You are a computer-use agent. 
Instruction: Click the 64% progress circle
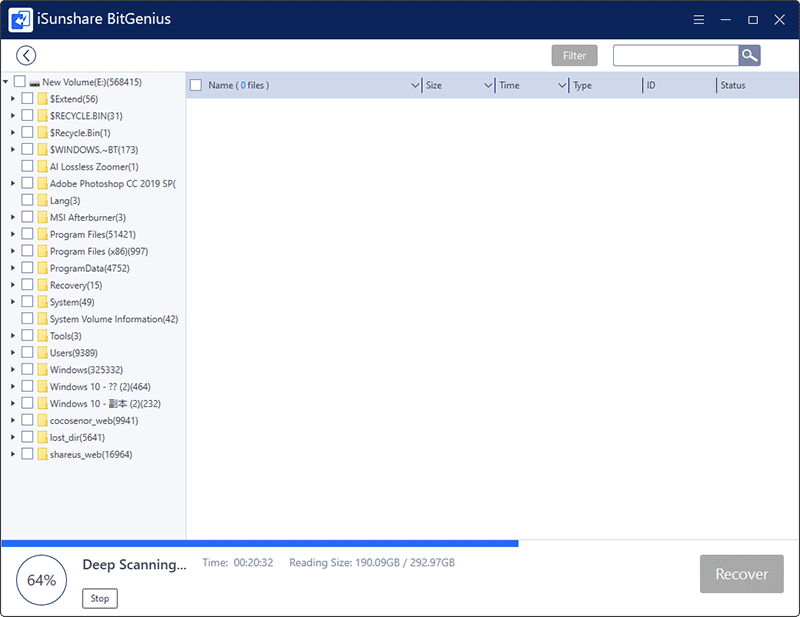point(41,580)
